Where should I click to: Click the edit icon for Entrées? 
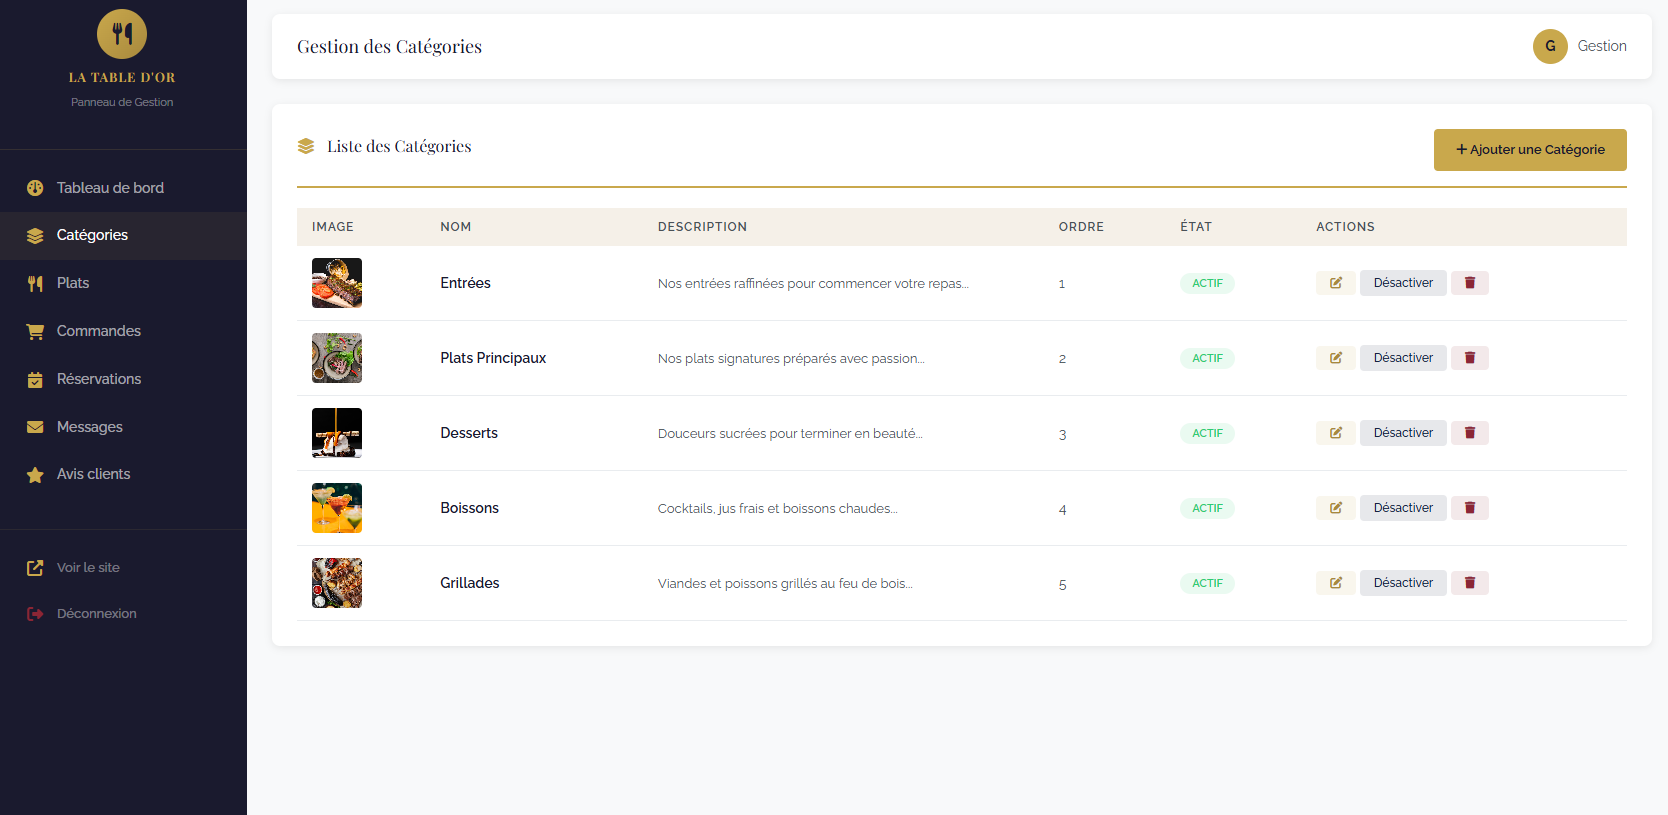(x=1335, y=283)
